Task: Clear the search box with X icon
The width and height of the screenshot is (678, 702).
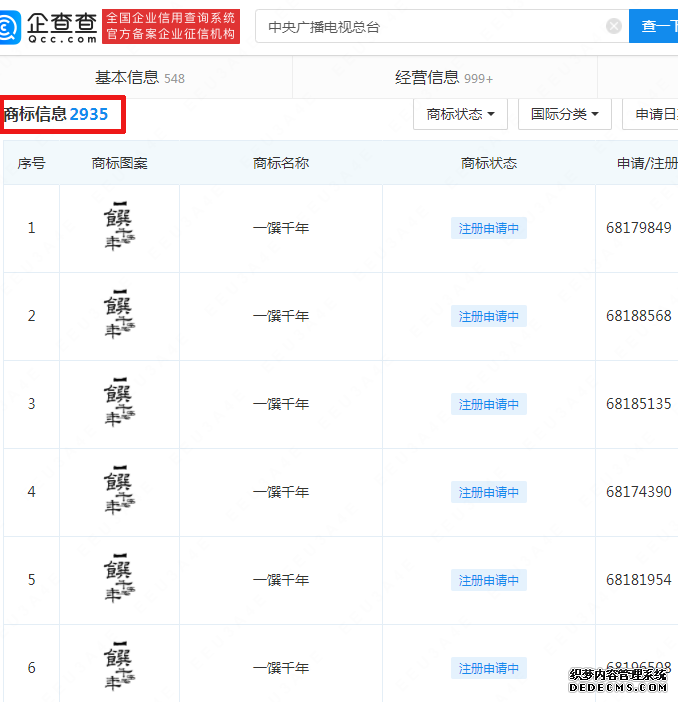Action: 614,26
